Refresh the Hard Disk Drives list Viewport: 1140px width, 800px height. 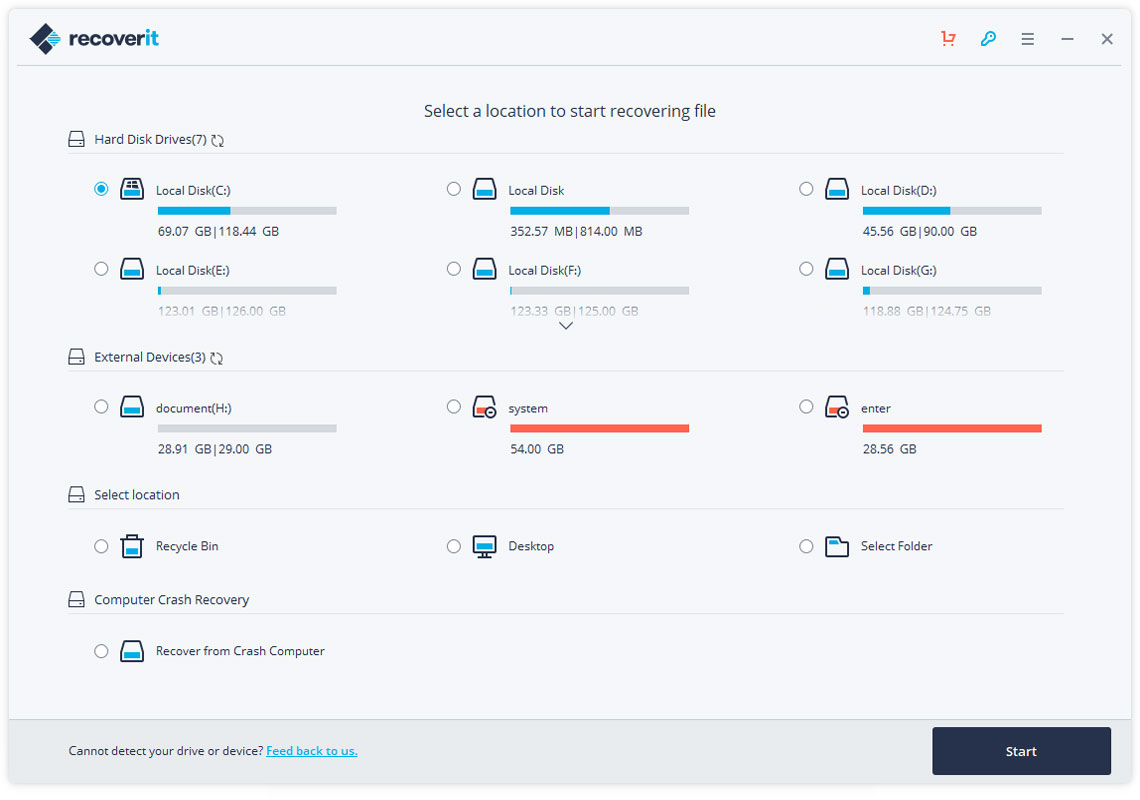click(218, 140)
